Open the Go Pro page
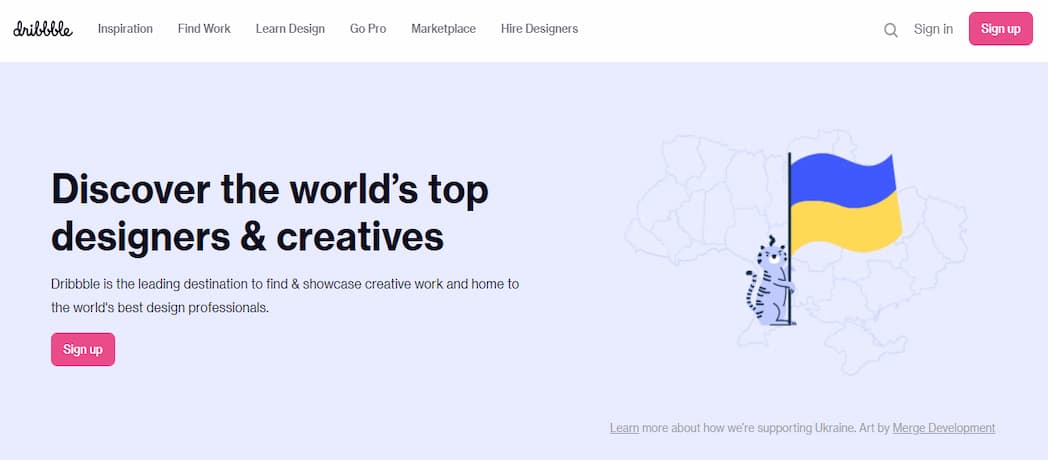 click(x=368, y=29)
